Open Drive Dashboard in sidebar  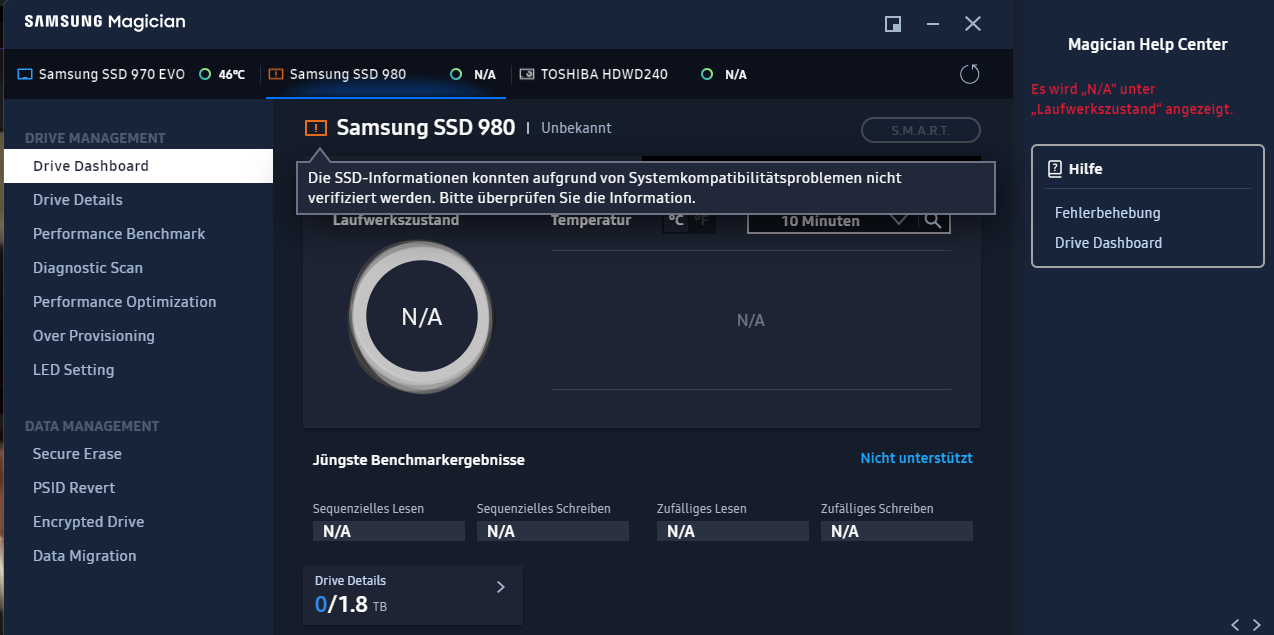coord(138,166)
